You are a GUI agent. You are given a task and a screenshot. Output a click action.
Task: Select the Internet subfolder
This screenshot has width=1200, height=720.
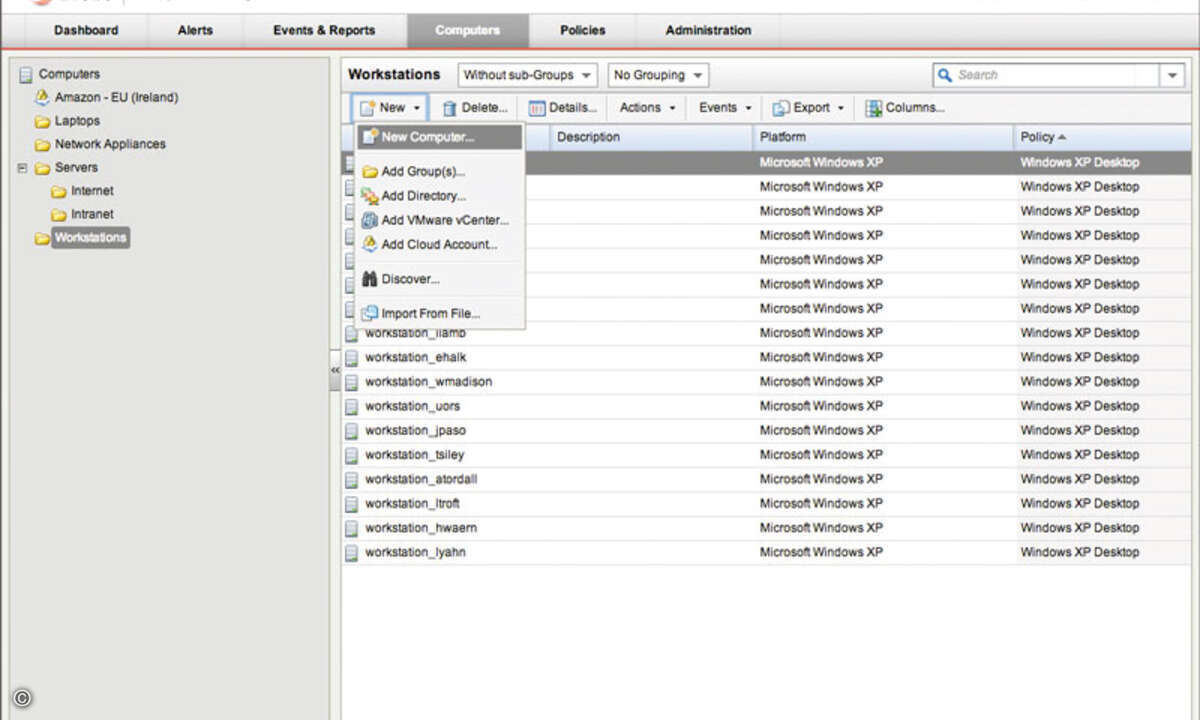pos(92,191)
